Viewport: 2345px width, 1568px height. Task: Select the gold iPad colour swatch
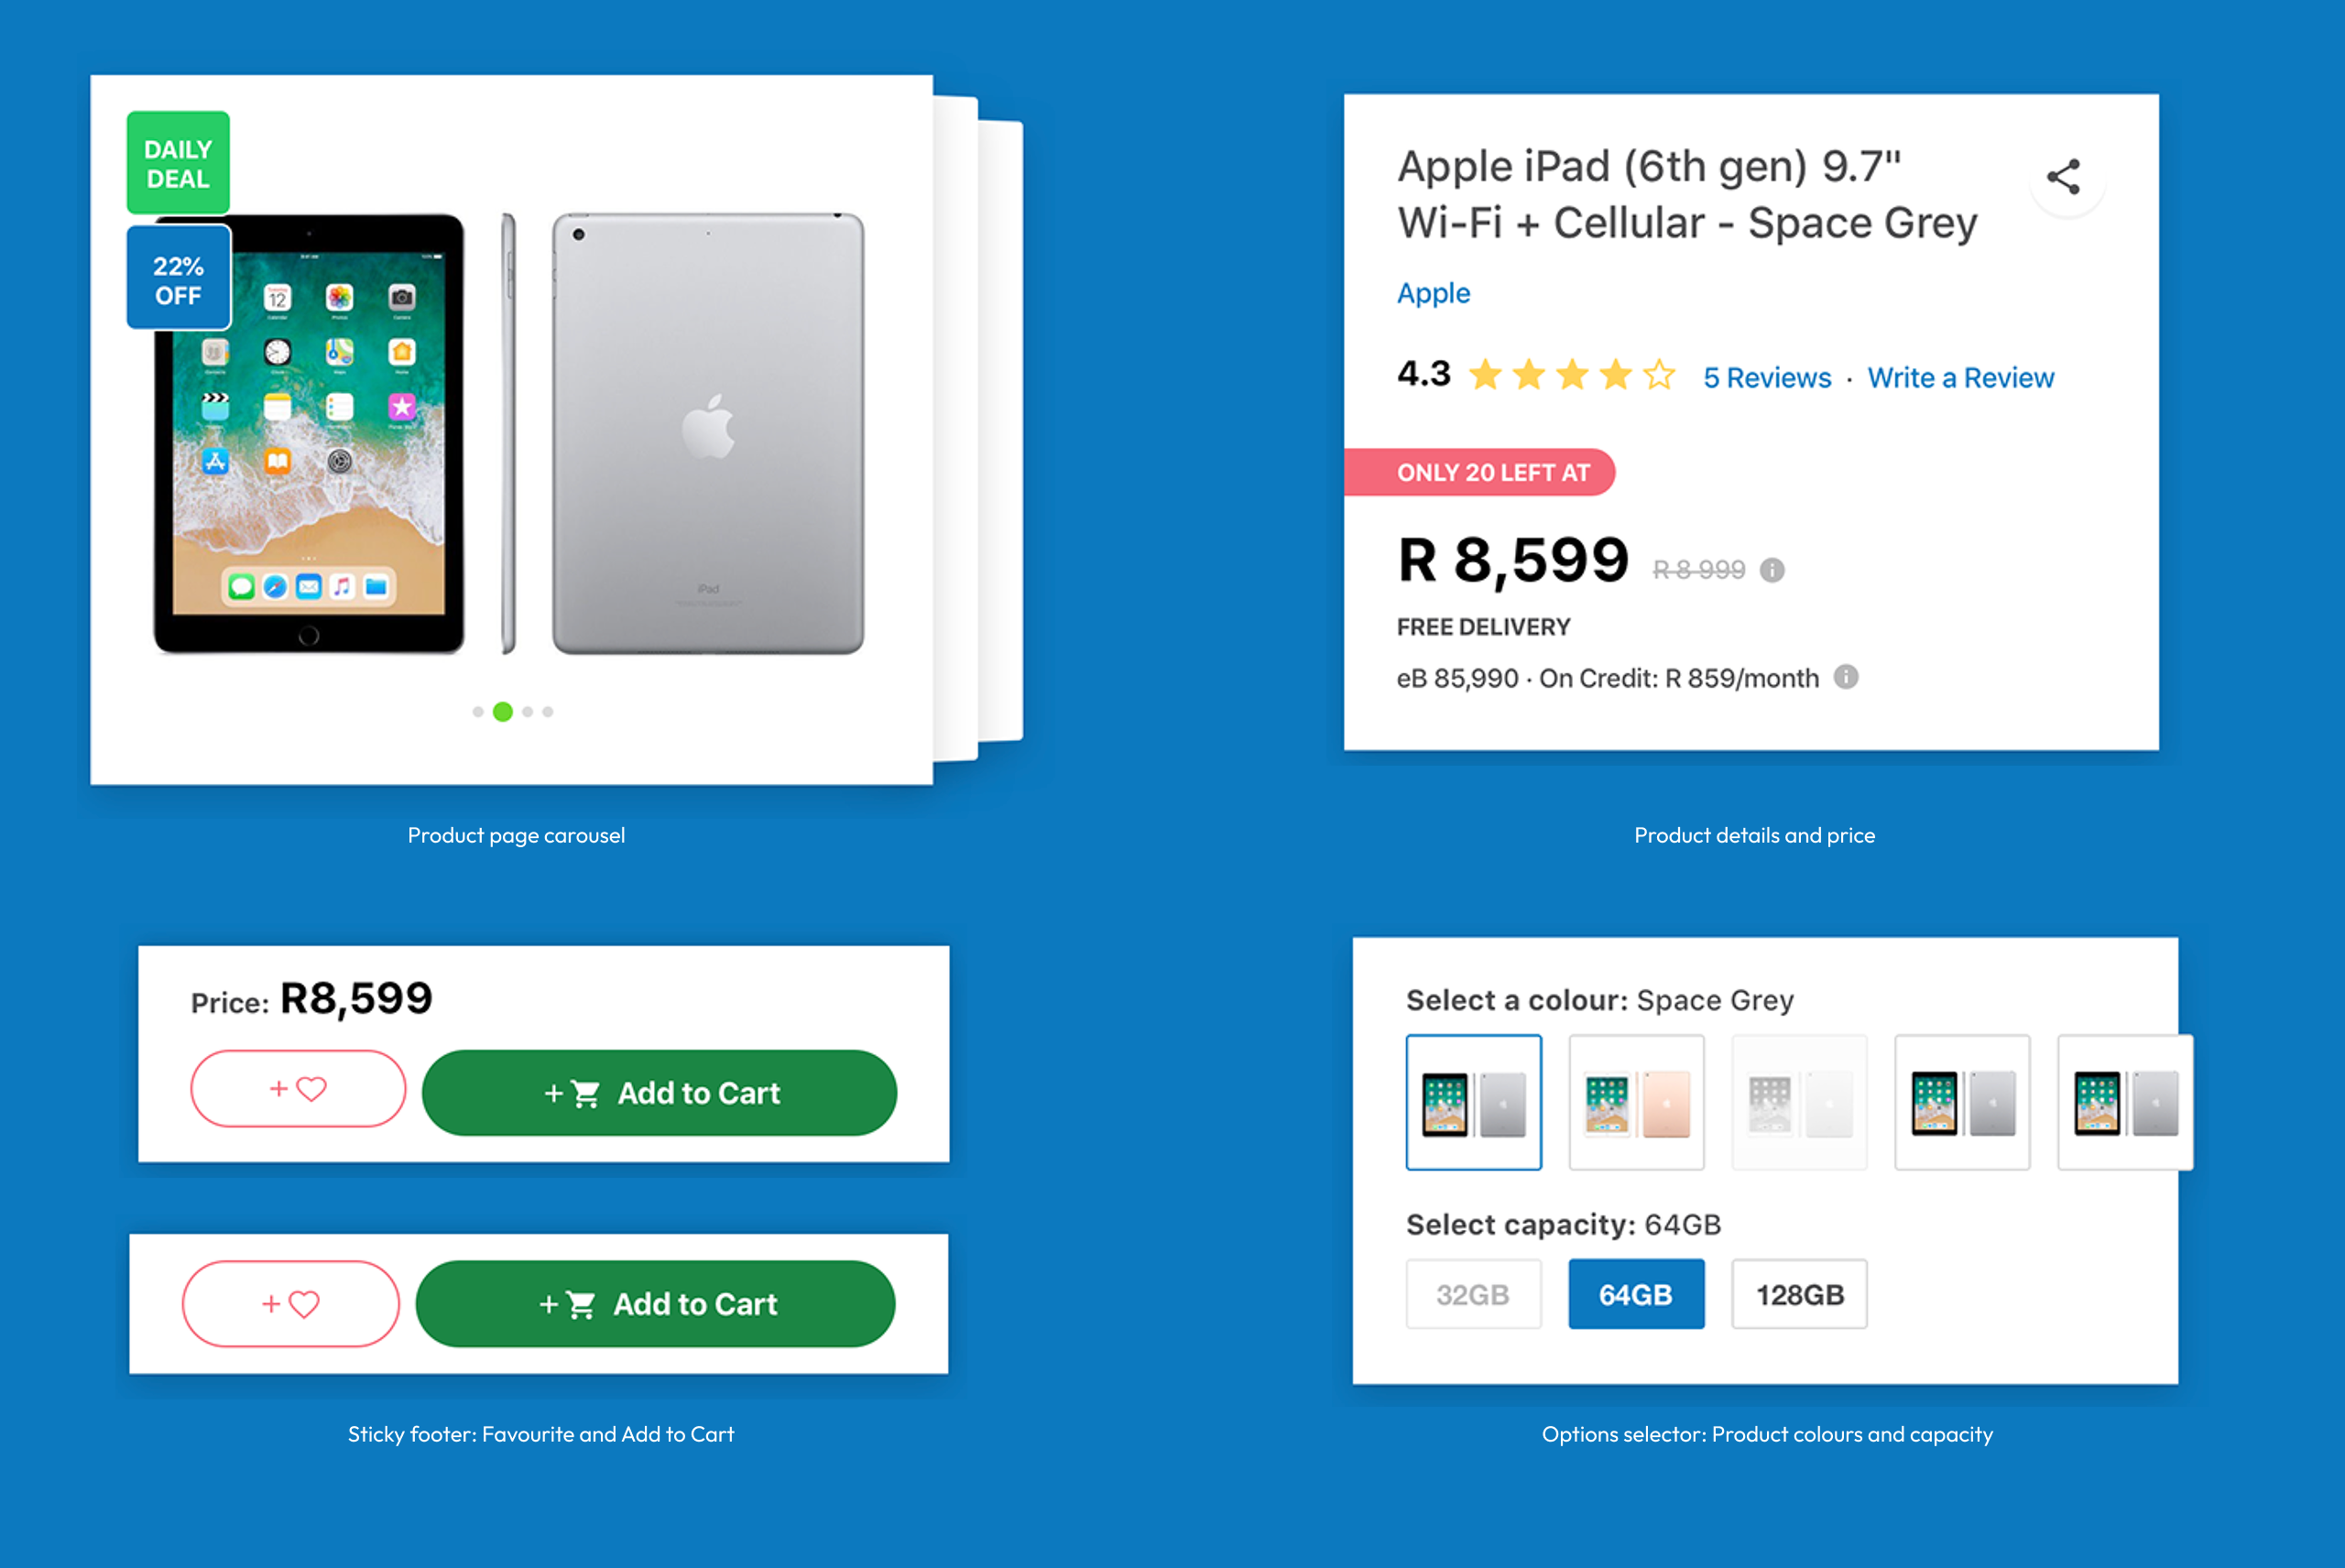point(1636,1102)
